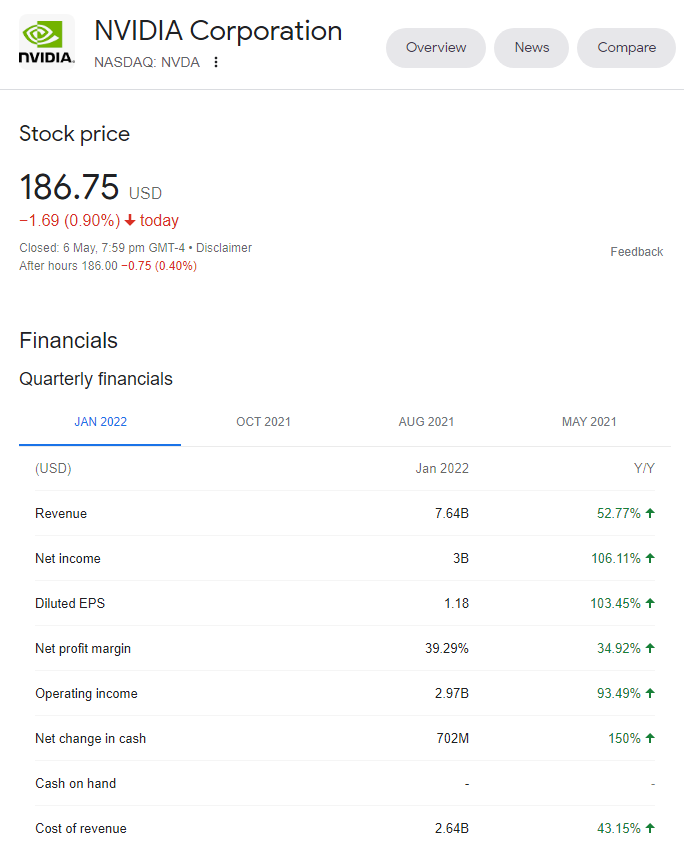Click the Operating income green up arrow
The image size is (684, 854).
coord(650,693)
